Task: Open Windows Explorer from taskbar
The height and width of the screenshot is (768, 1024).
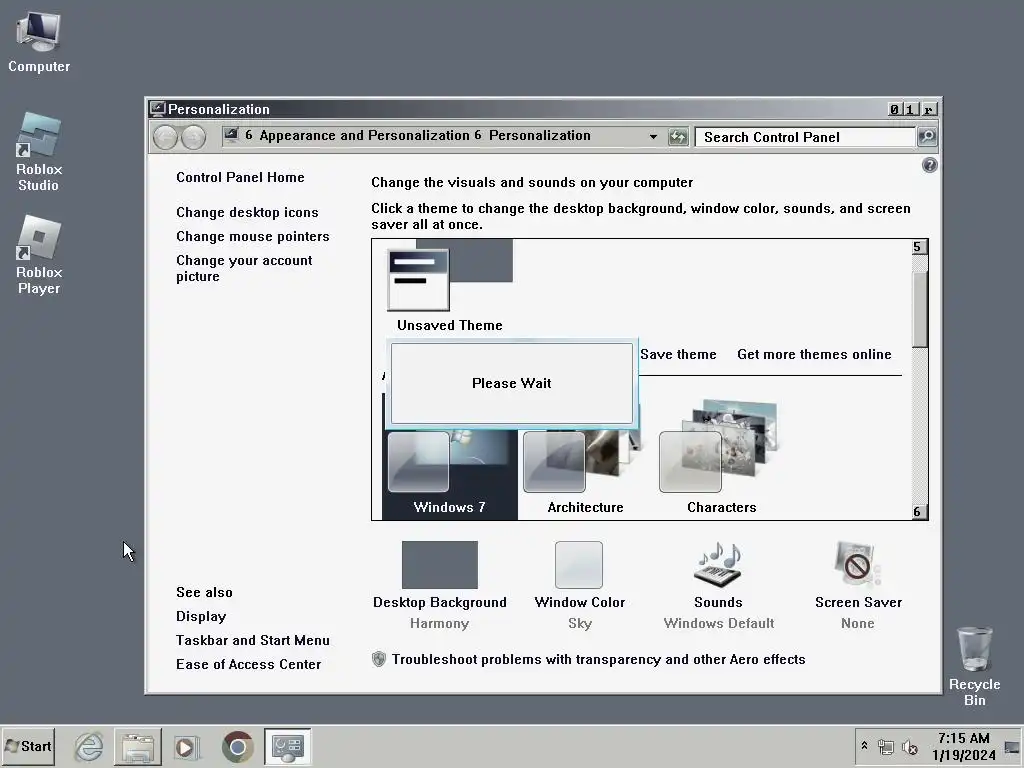Action: 138,746
